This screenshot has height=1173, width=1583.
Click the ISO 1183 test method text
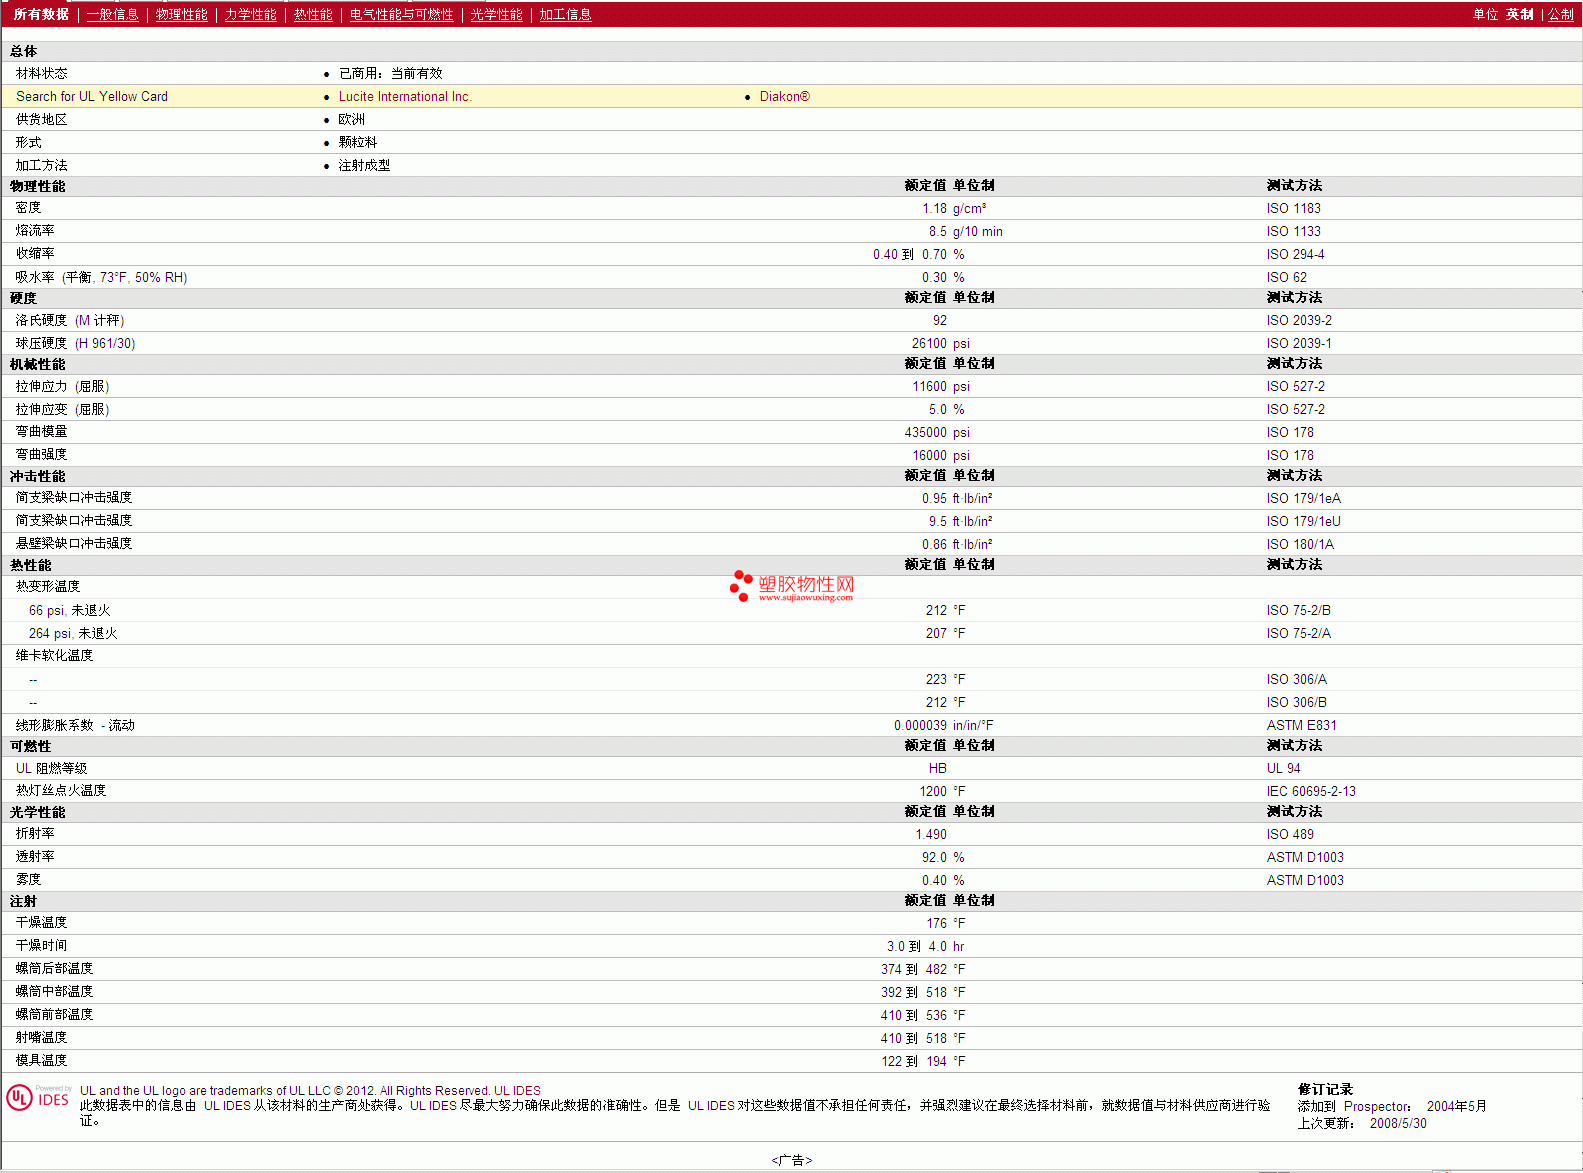tap(1293, 208)
